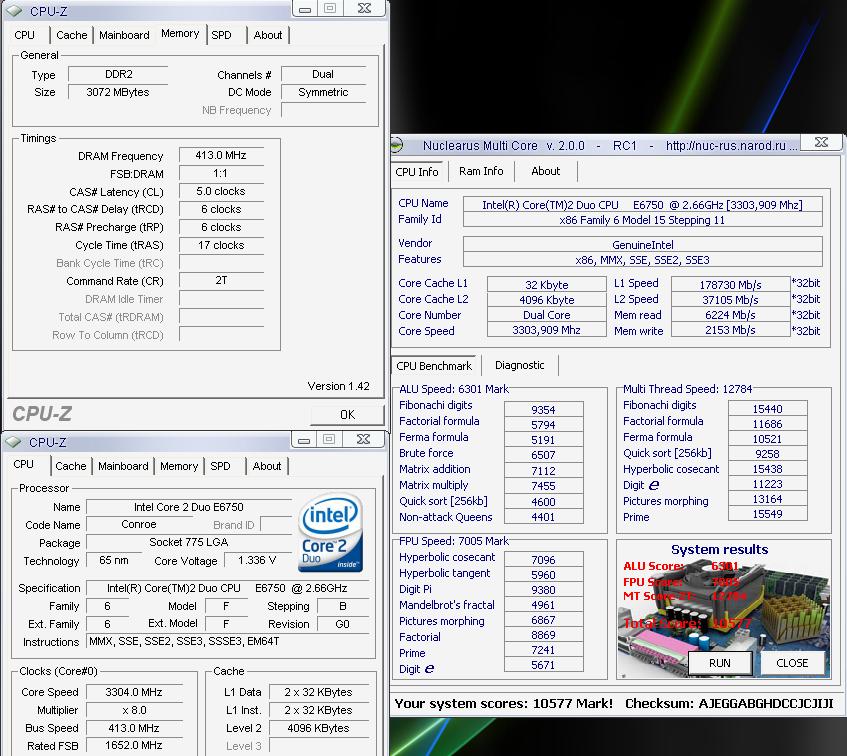Click FSB:DRAM ratio value 1:1
Screen dimensions: 847x756
[221, 173]
